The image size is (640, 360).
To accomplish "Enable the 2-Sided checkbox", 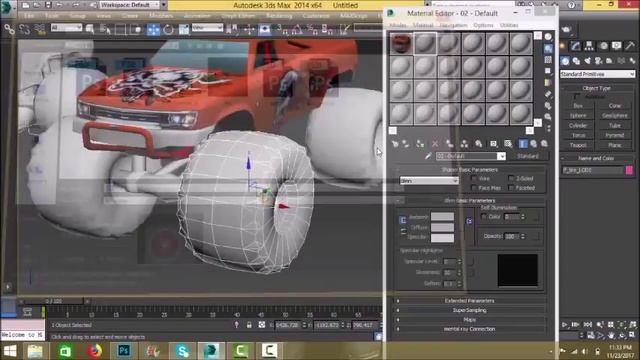I will pos(511,178).
